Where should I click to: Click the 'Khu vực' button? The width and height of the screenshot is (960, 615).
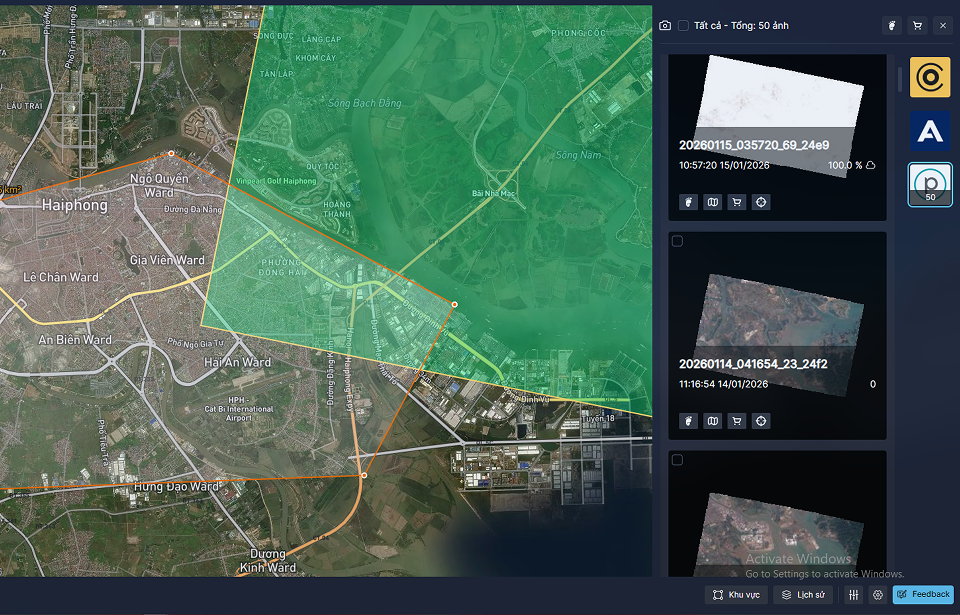[x=736, y=595]
